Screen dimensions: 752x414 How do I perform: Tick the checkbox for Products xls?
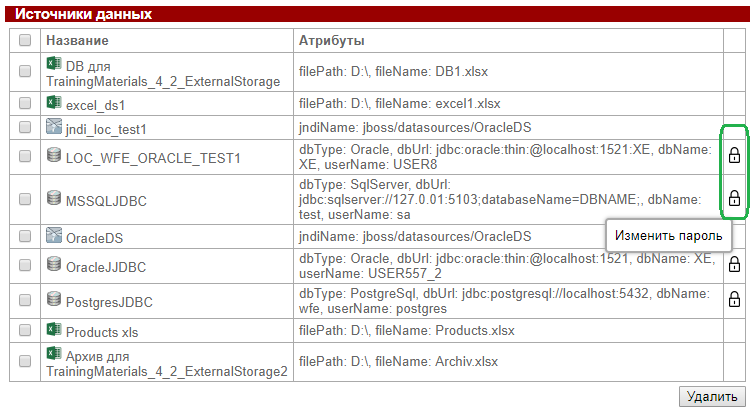25,330
